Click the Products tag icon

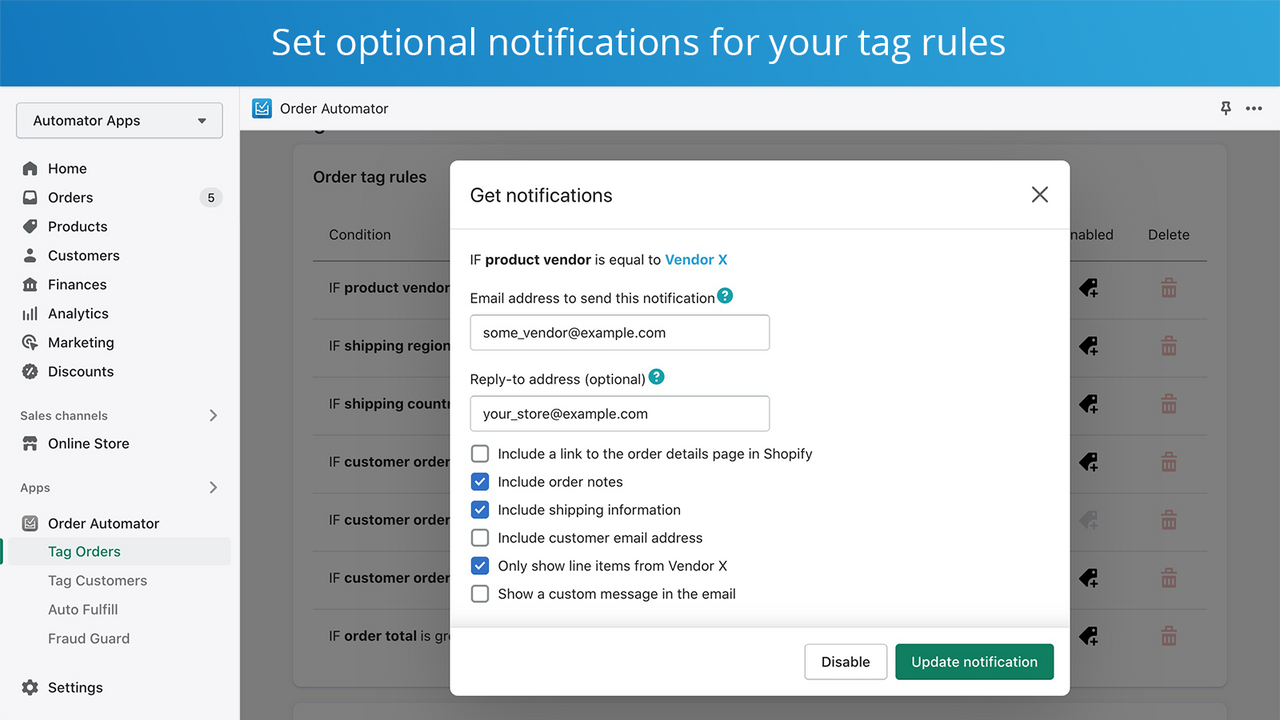30,226
